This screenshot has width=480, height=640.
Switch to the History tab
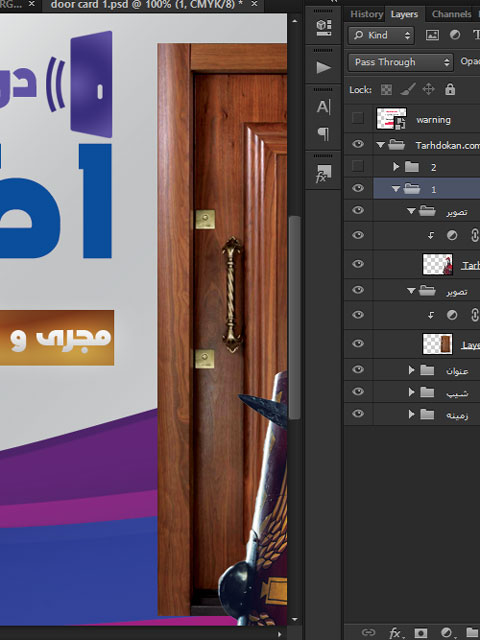pos(366,14)
